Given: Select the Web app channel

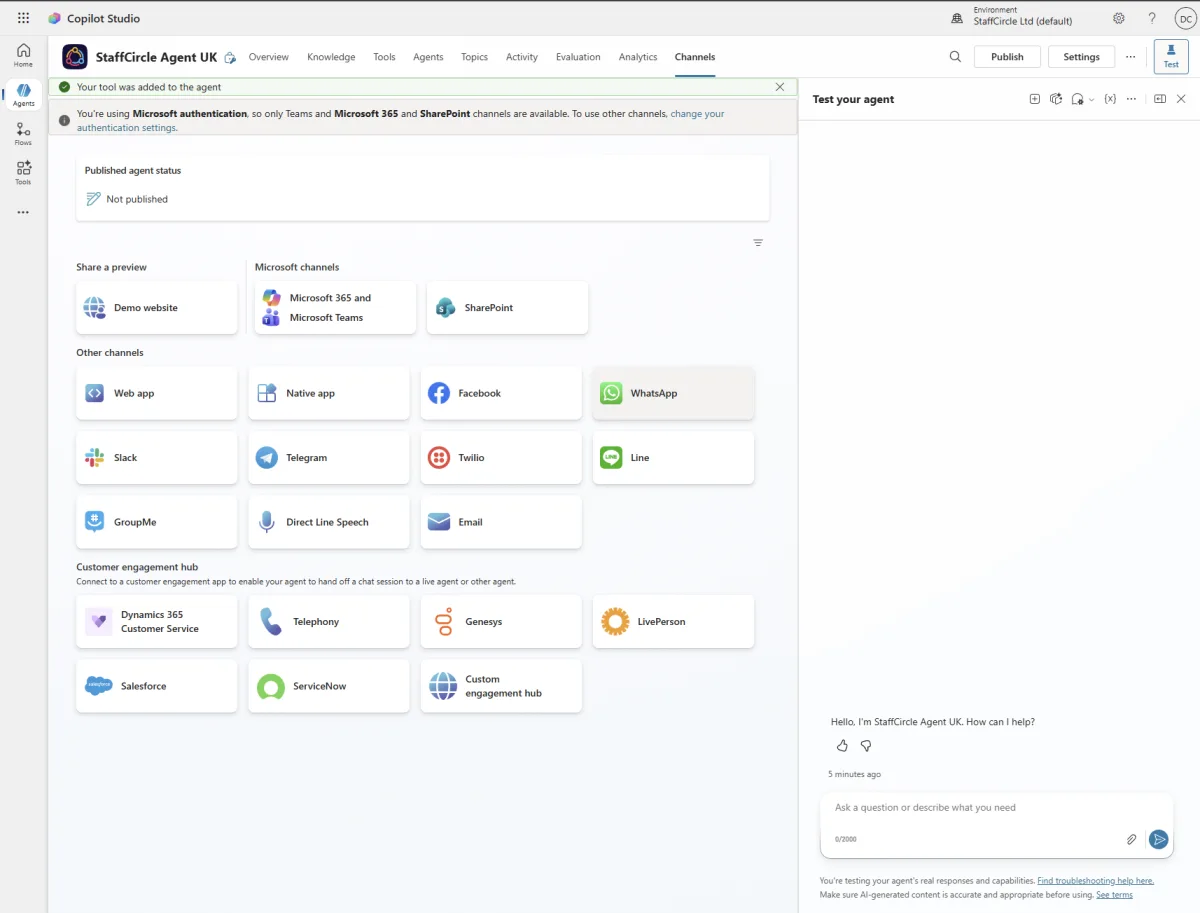Looking at the screenshot, I should (157, 393).
